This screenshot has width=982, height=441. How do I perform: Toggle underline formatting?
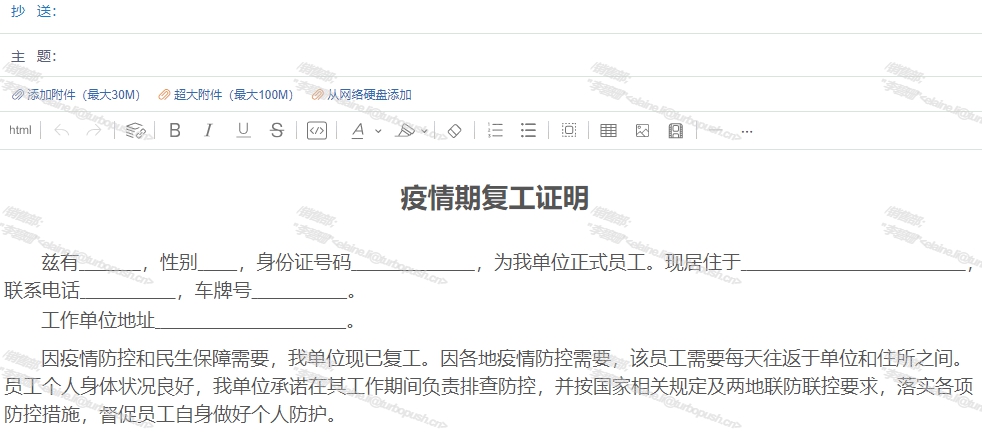point(243,130)
